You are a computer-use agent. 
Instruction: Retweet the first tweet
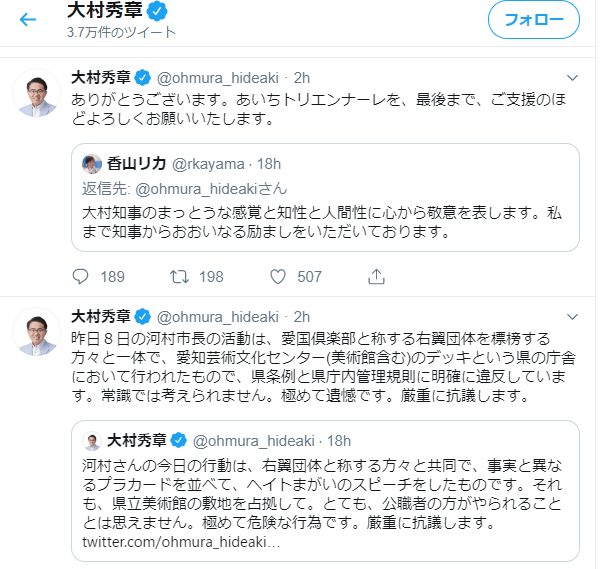(x=181, y=276)
